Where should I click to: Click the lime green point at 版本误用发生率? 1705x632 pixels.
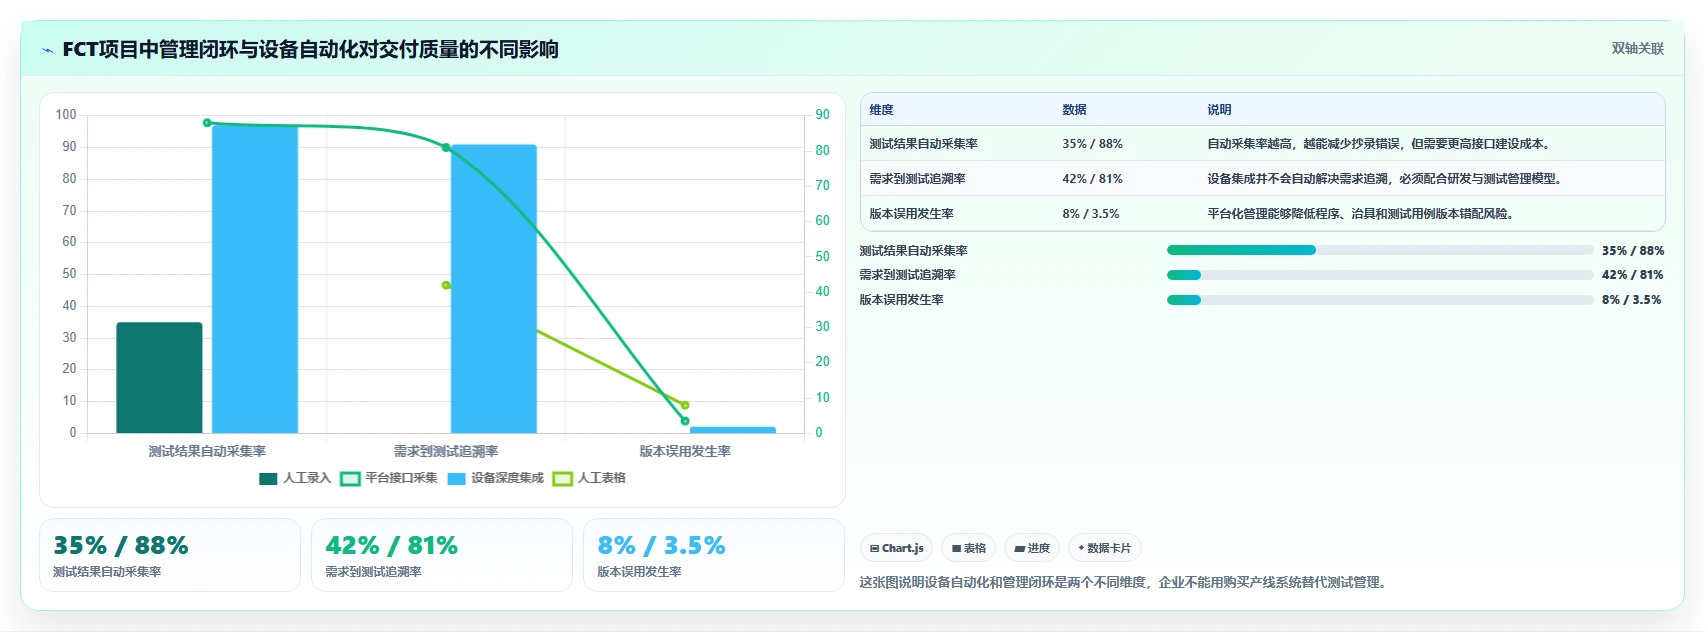point(685,405)
